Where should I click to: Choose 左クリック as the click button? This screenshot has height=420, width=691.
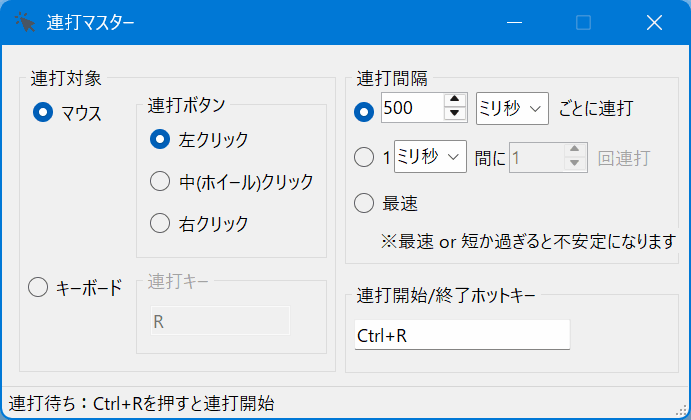[x=160, y=139]
